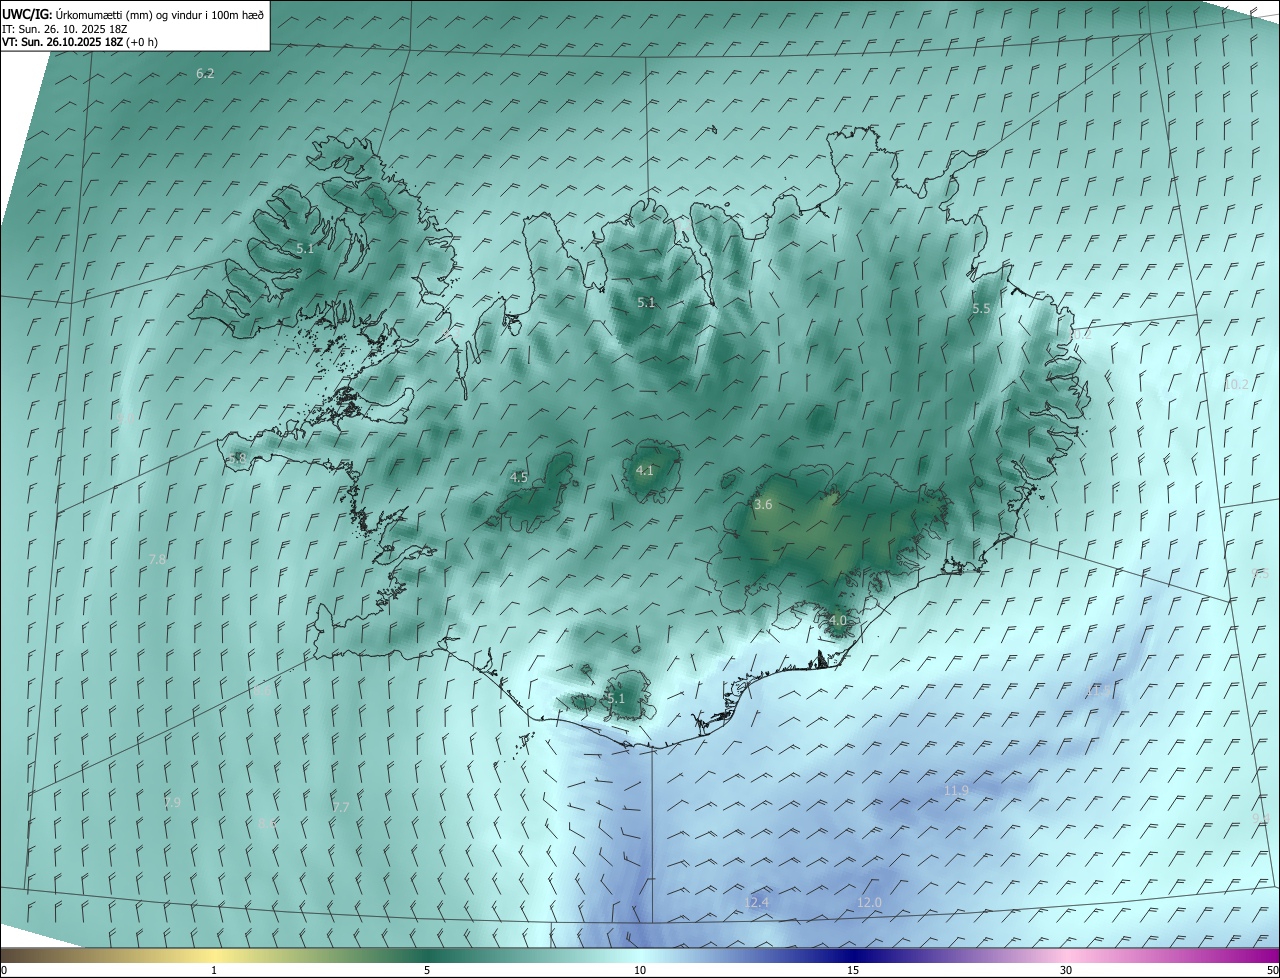Click the 30 tick on the color scale

(x=1066, y=970)
